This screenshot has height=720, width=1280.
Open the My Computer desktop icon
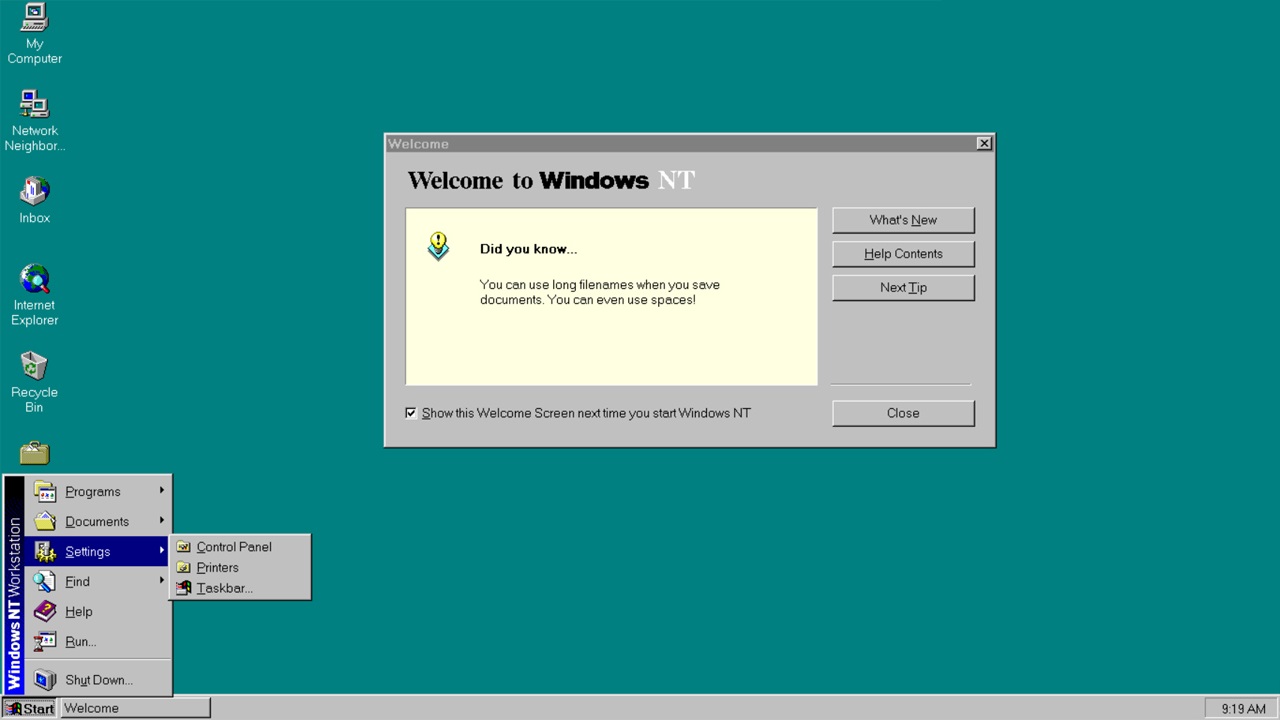pos(34,18)
